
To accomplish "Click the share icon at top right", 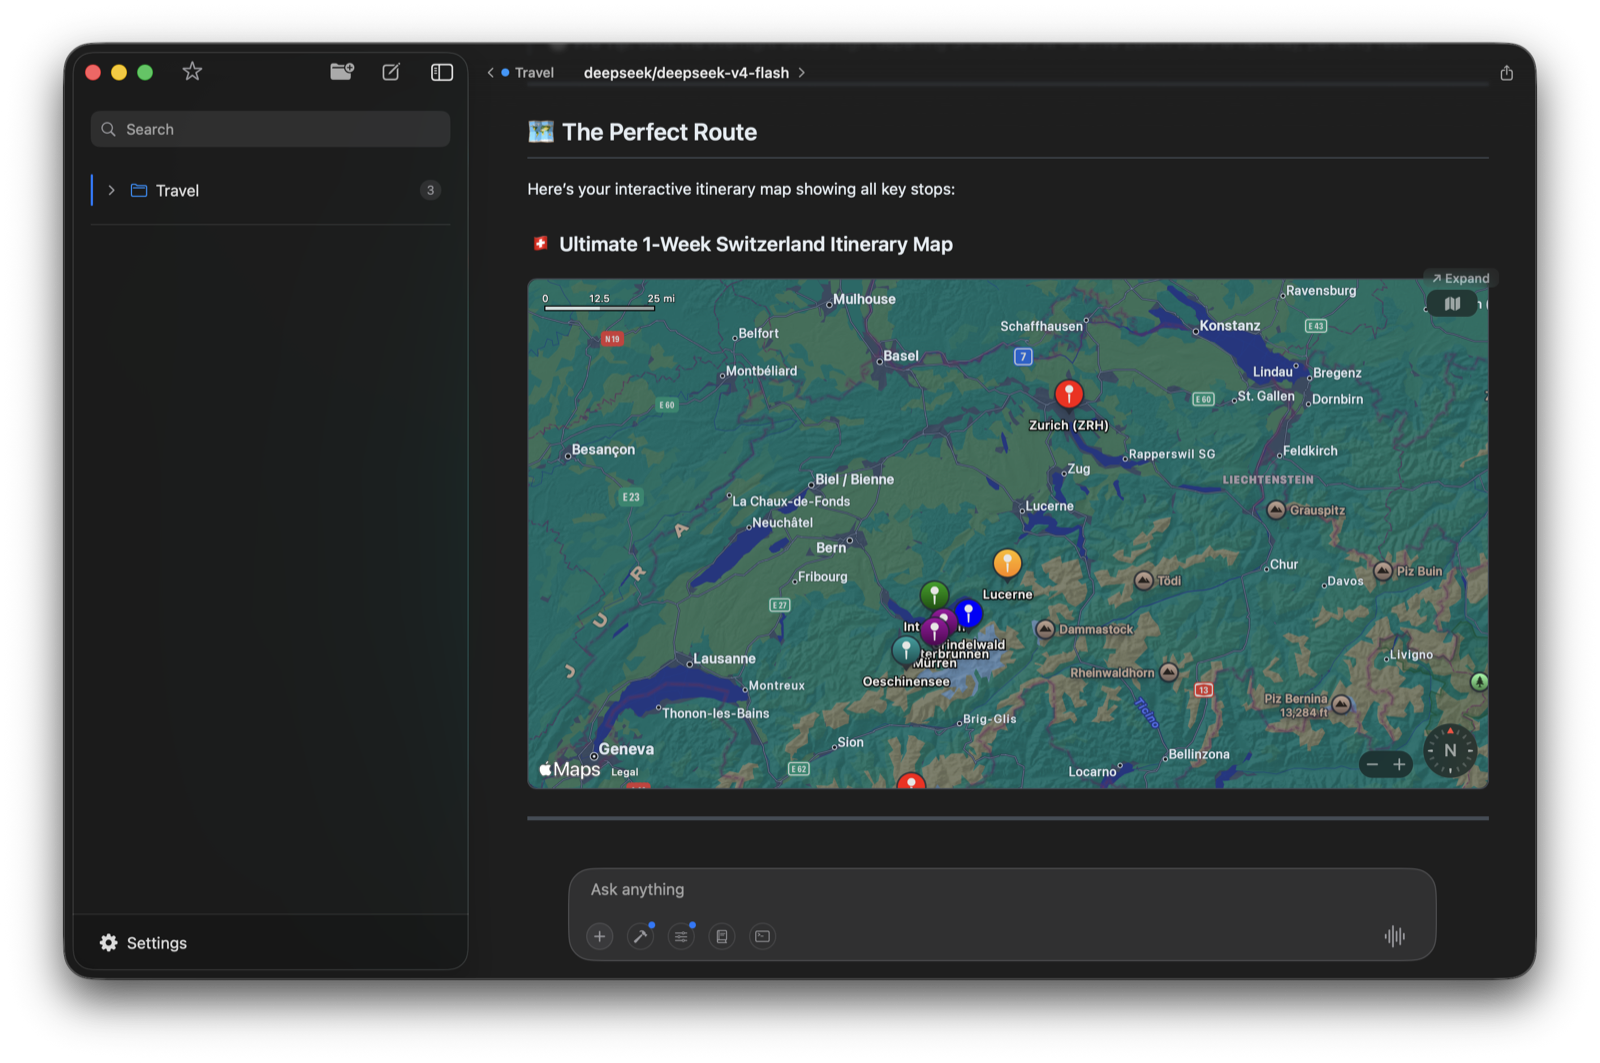I will click(1506, 73).
